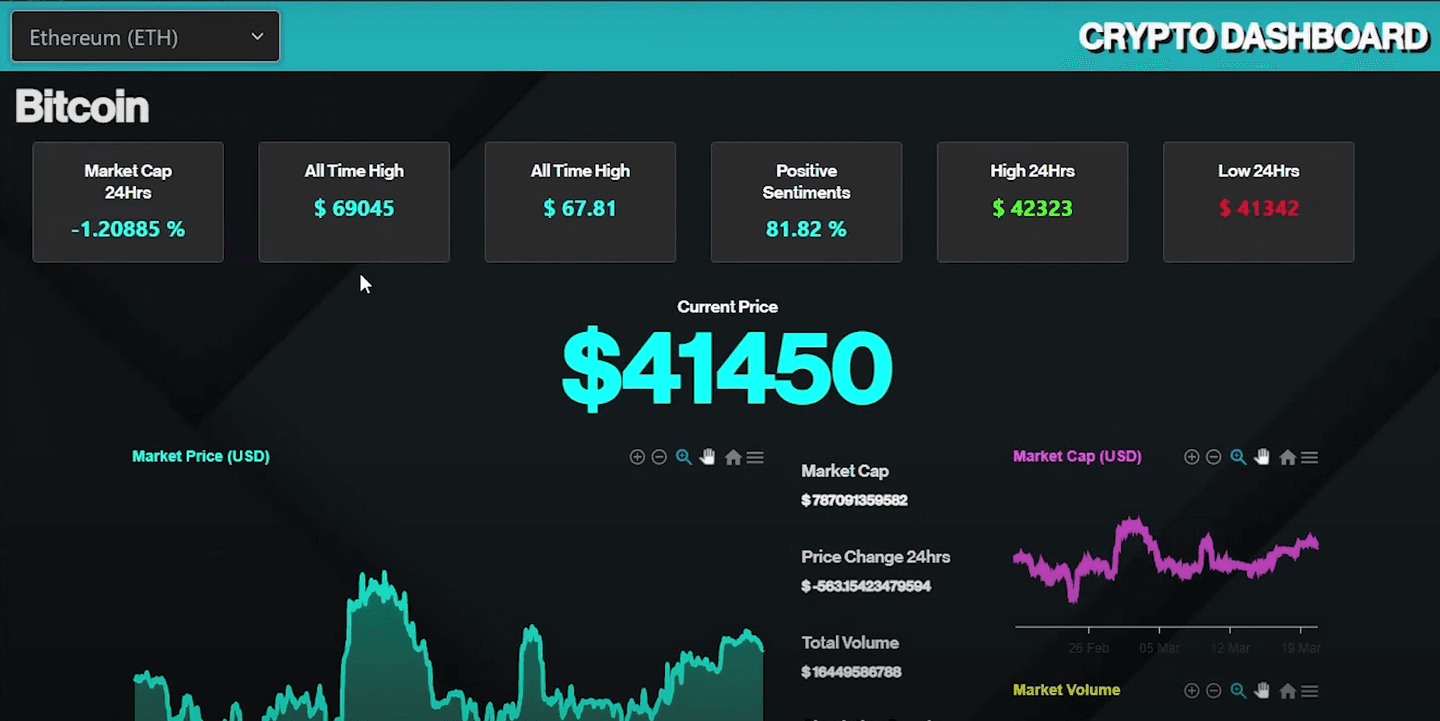Zoom in on the Market Cap chart
This screenshot has height=721, width=1440.
pos(1191,457)
